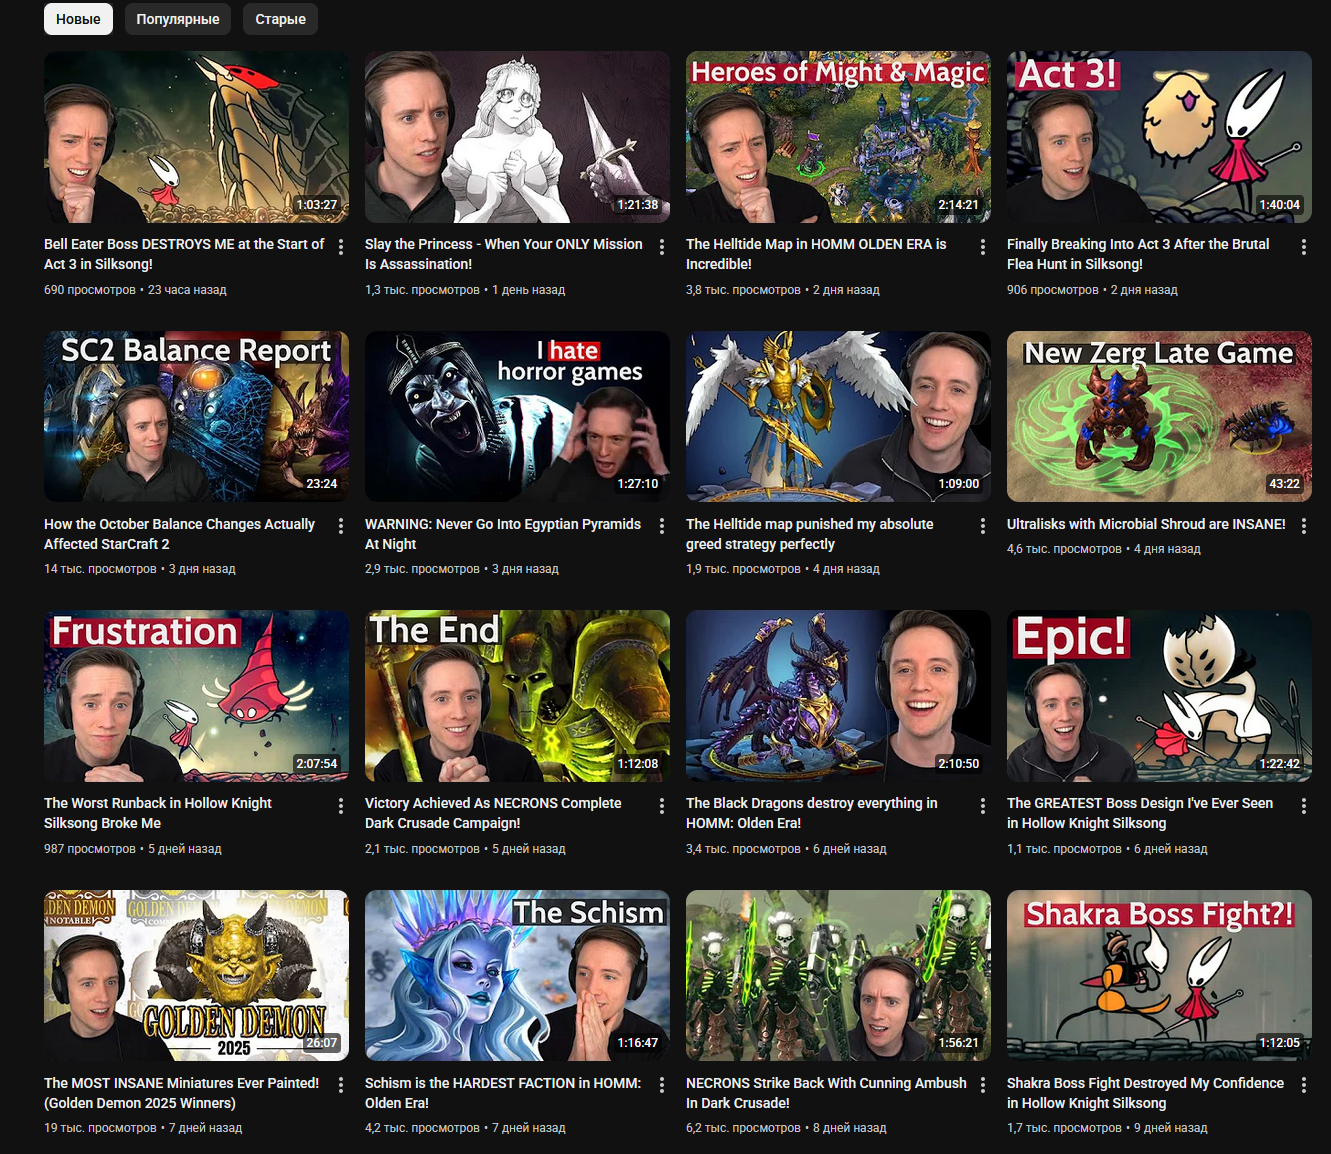Switch to the Старые tab

281,19
